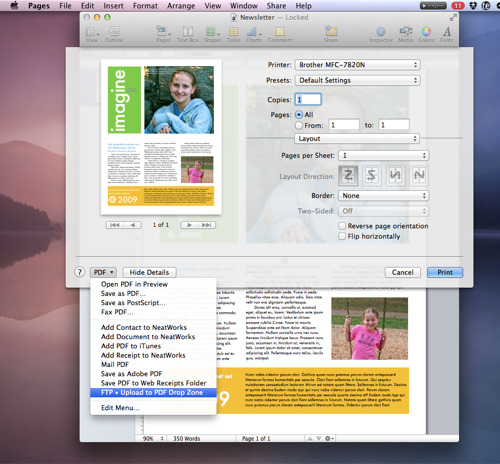The image size is (500, 464).
Task: Click the help question mark button
Action: click(79, 272)
